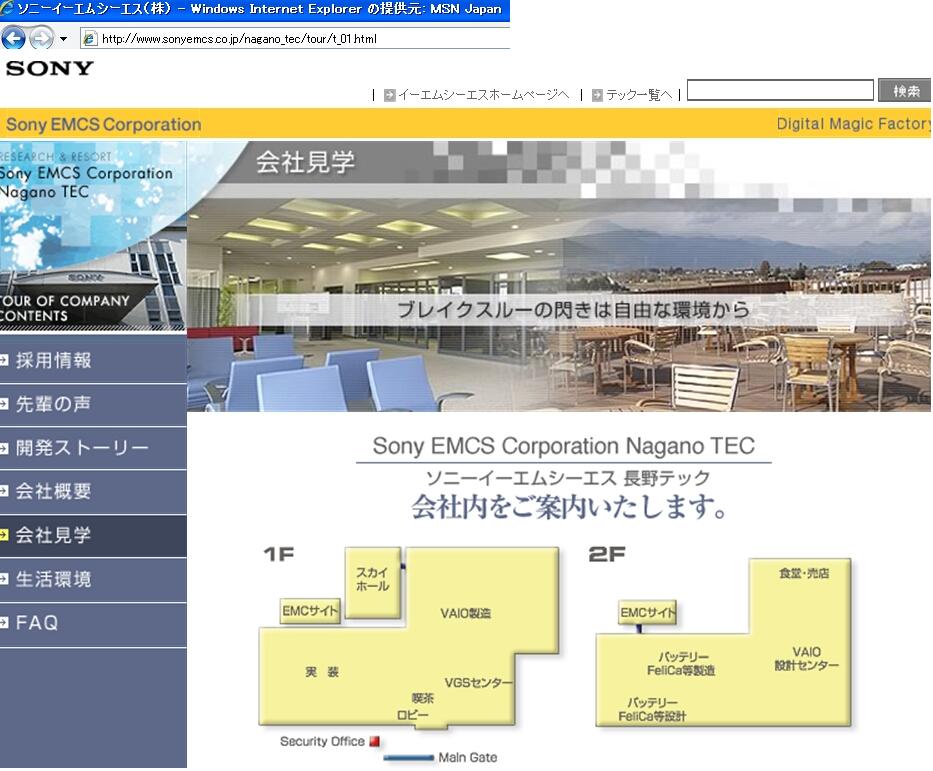
Task: Click red Security Office marker
Action: coord(374,741)
